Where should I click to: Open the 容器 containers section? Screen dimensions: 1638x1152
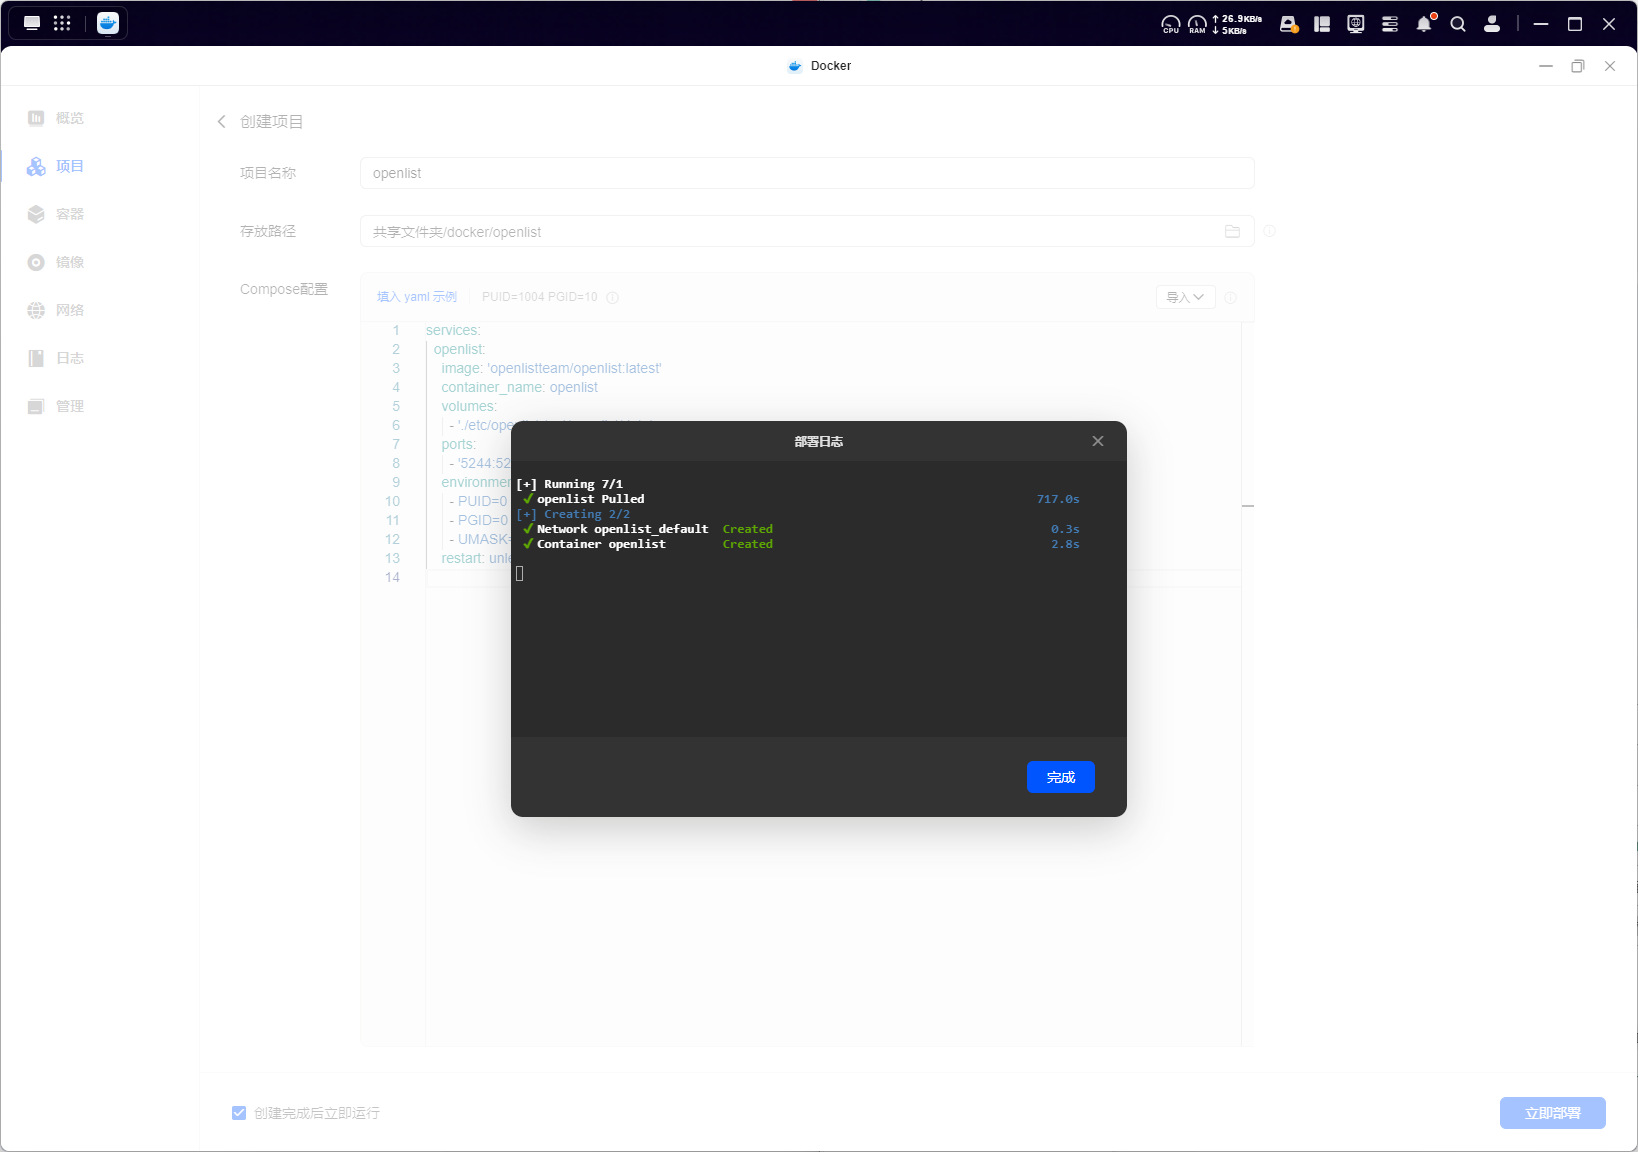[x=56, y=214]
